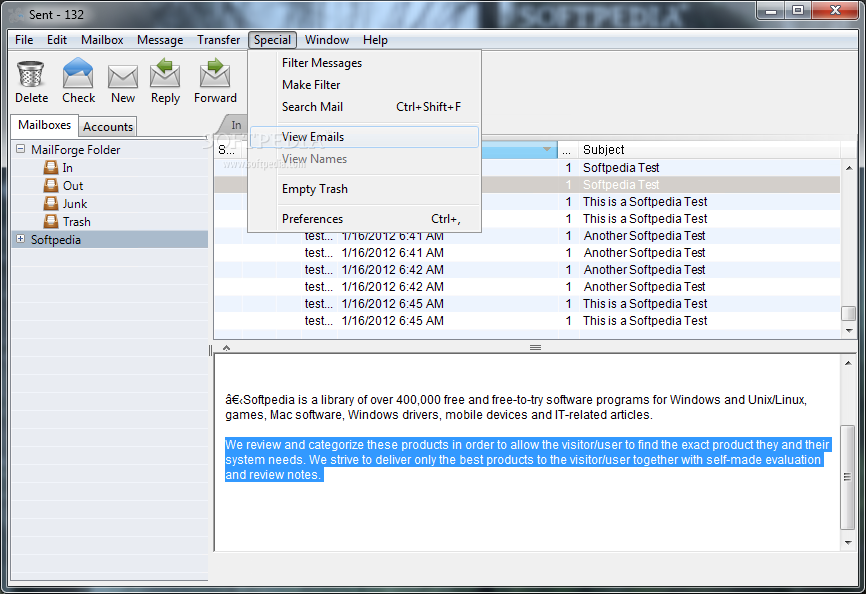Image resolution: width=866 pixels, height=594 pixels.
Task: Click the preview pane scrollbar thumb
Action: 847,477
